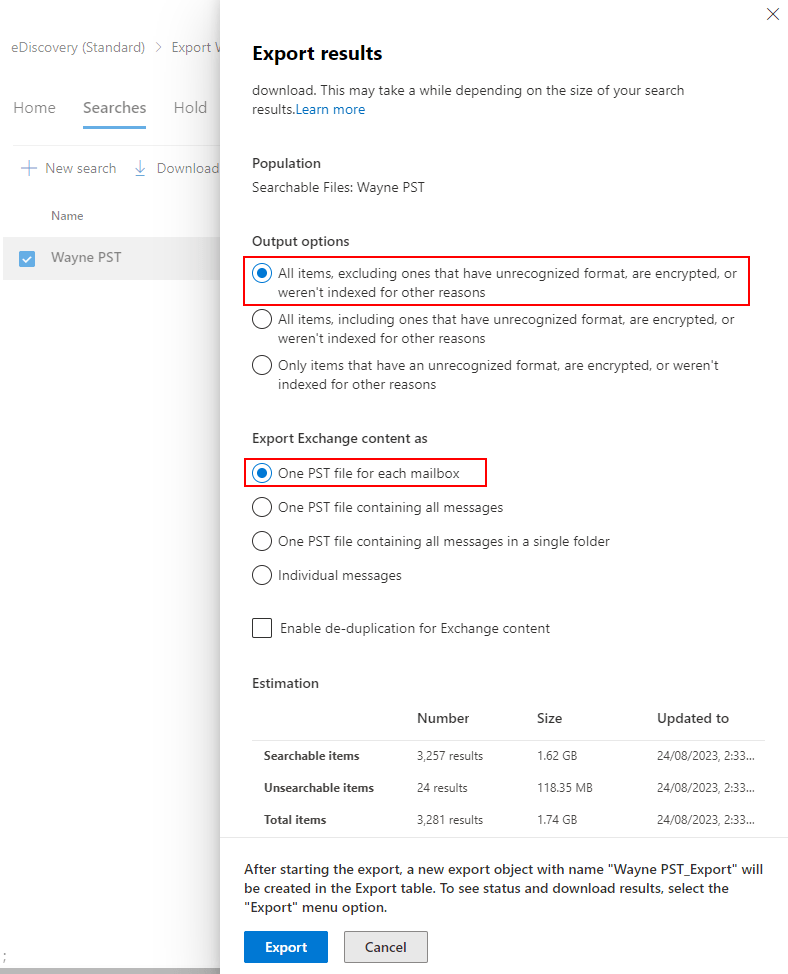Go to eDiscovery (Standard) breadcrumb

tap(78, 47)
